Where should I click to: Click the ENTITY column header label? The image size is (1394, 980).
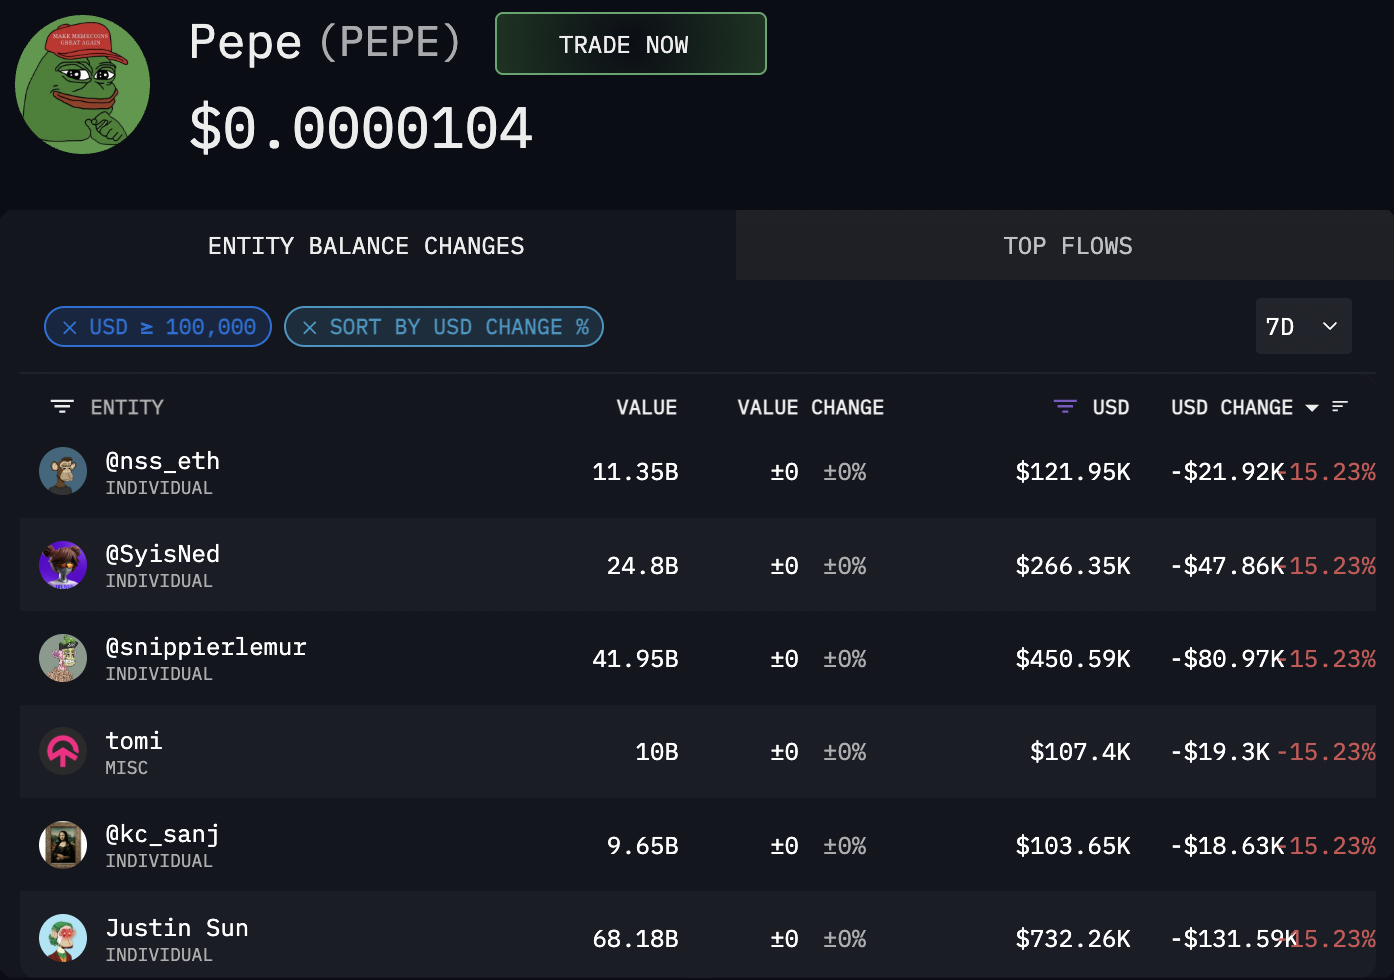[127, 407]
